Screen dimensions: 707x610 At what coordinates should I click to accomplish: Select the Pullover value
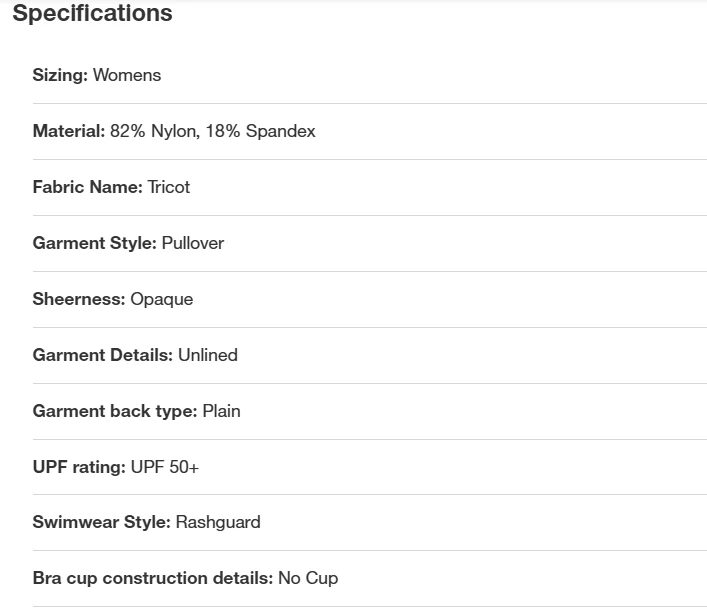[193, 243]
